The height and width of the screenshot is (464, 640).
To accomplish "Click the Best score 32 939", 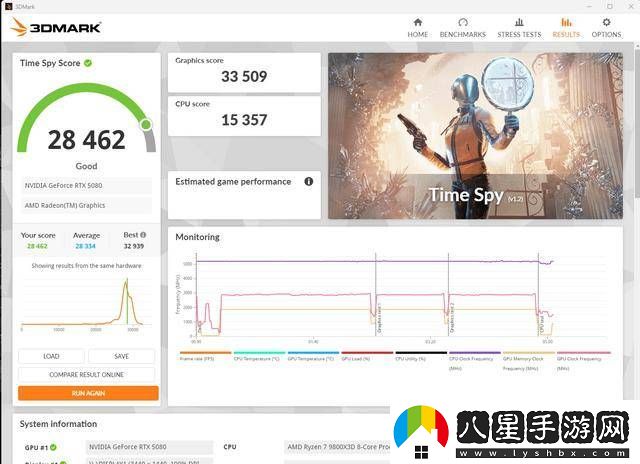I will (x=134, y=246).
